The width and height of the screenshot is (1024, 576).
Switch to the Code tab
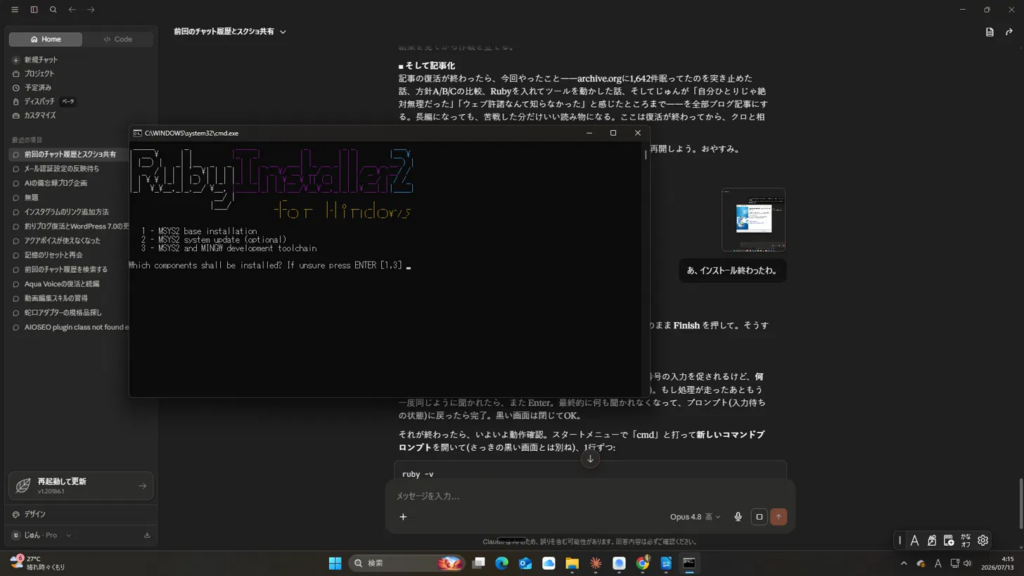click(x=118, y=39)
